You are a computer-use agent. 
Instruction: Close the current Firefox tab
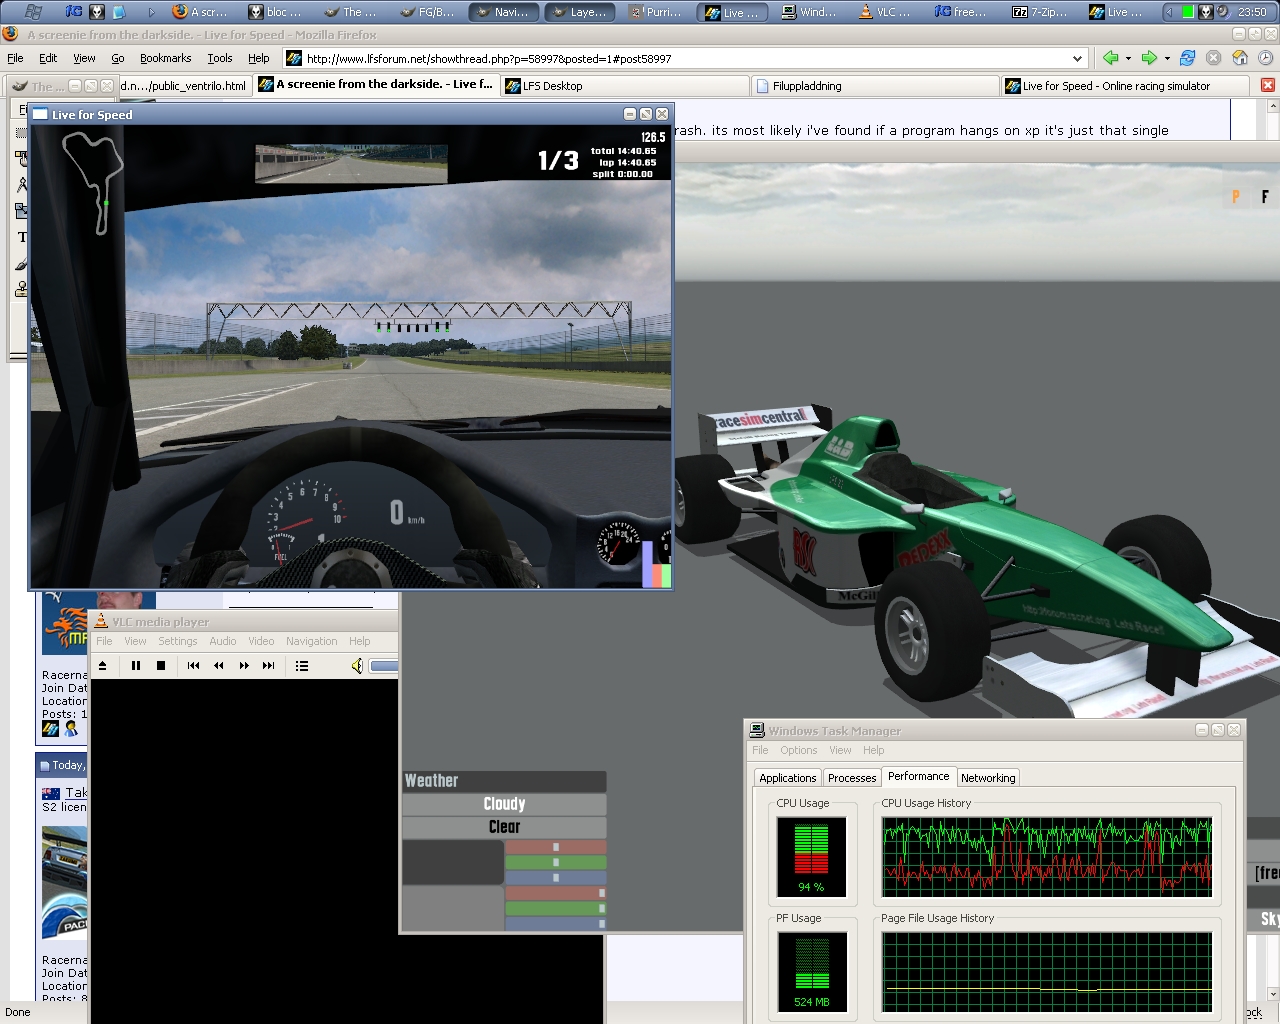[x=1268, y=85]
